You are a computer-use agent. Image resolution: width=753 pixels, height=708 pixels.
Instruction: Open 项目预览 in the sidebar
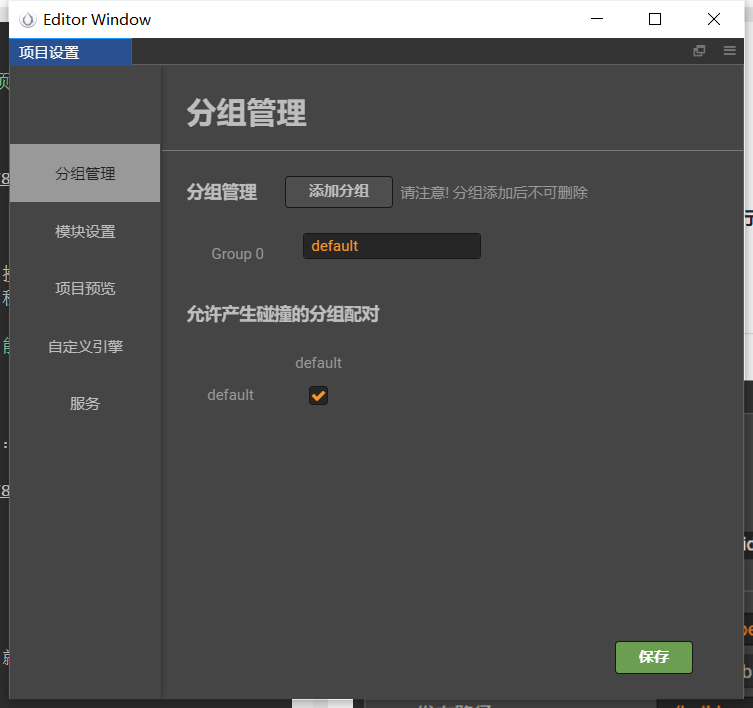(85, 289)
